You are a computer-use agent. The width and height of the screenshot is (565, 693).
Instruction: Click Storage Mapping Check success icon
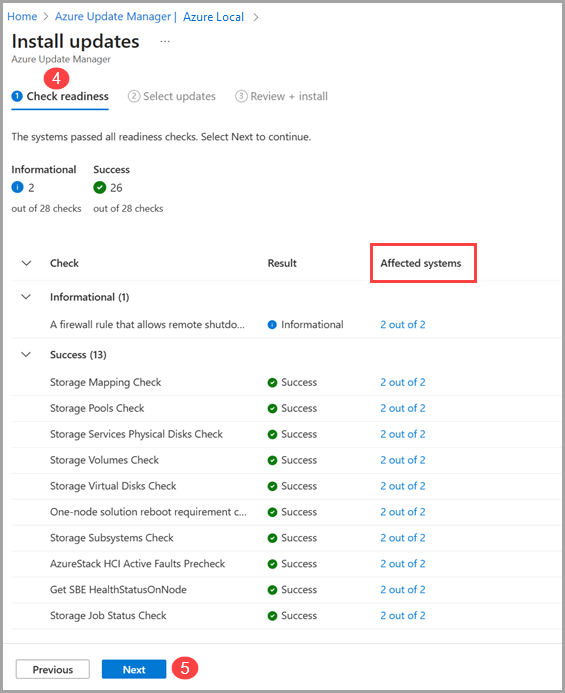pyautogui.click(x=272, y=382)
